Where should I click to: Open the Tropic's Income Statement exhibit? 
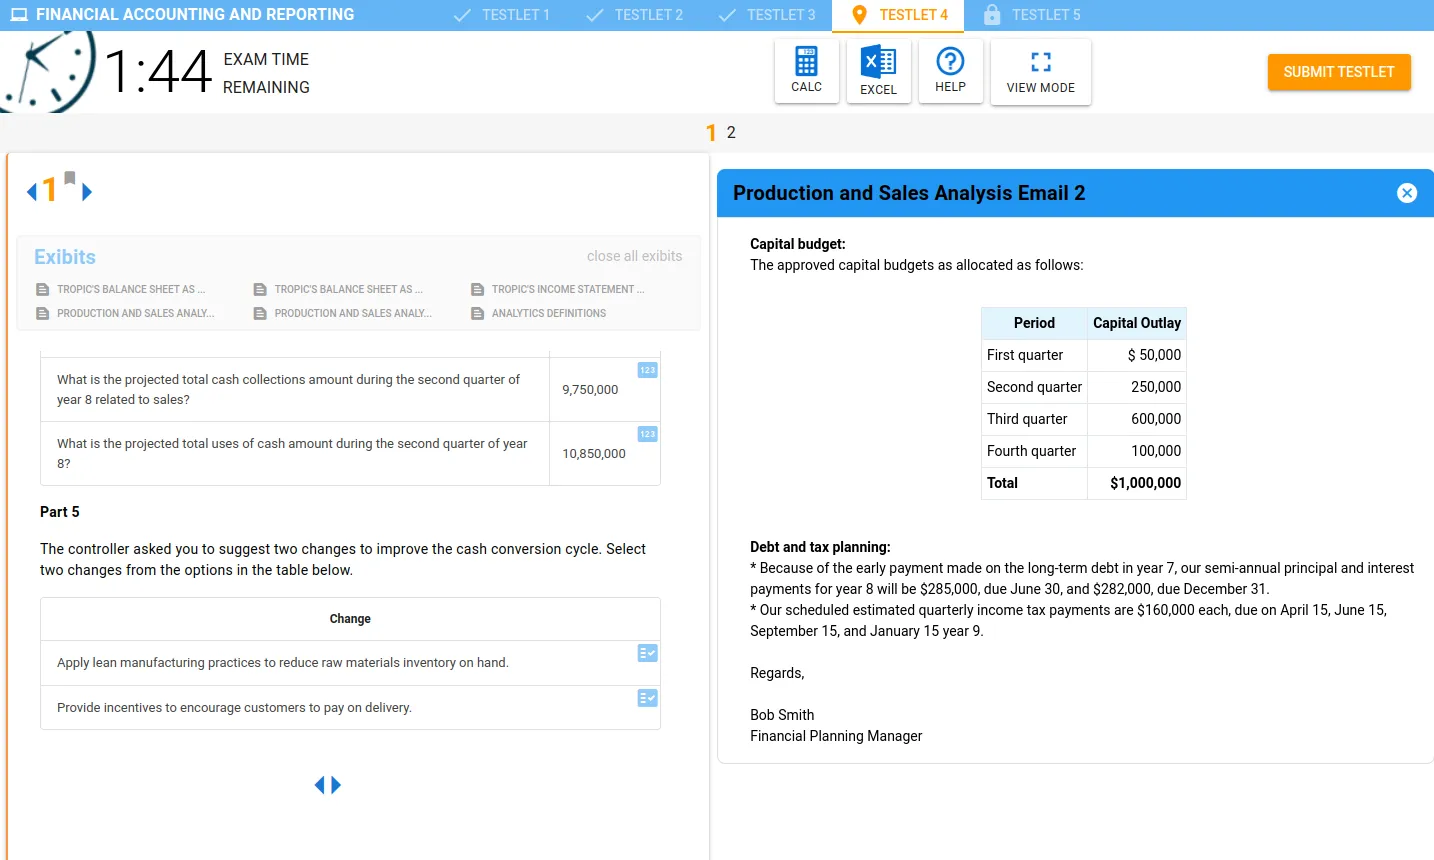click(x=558, y=289)
